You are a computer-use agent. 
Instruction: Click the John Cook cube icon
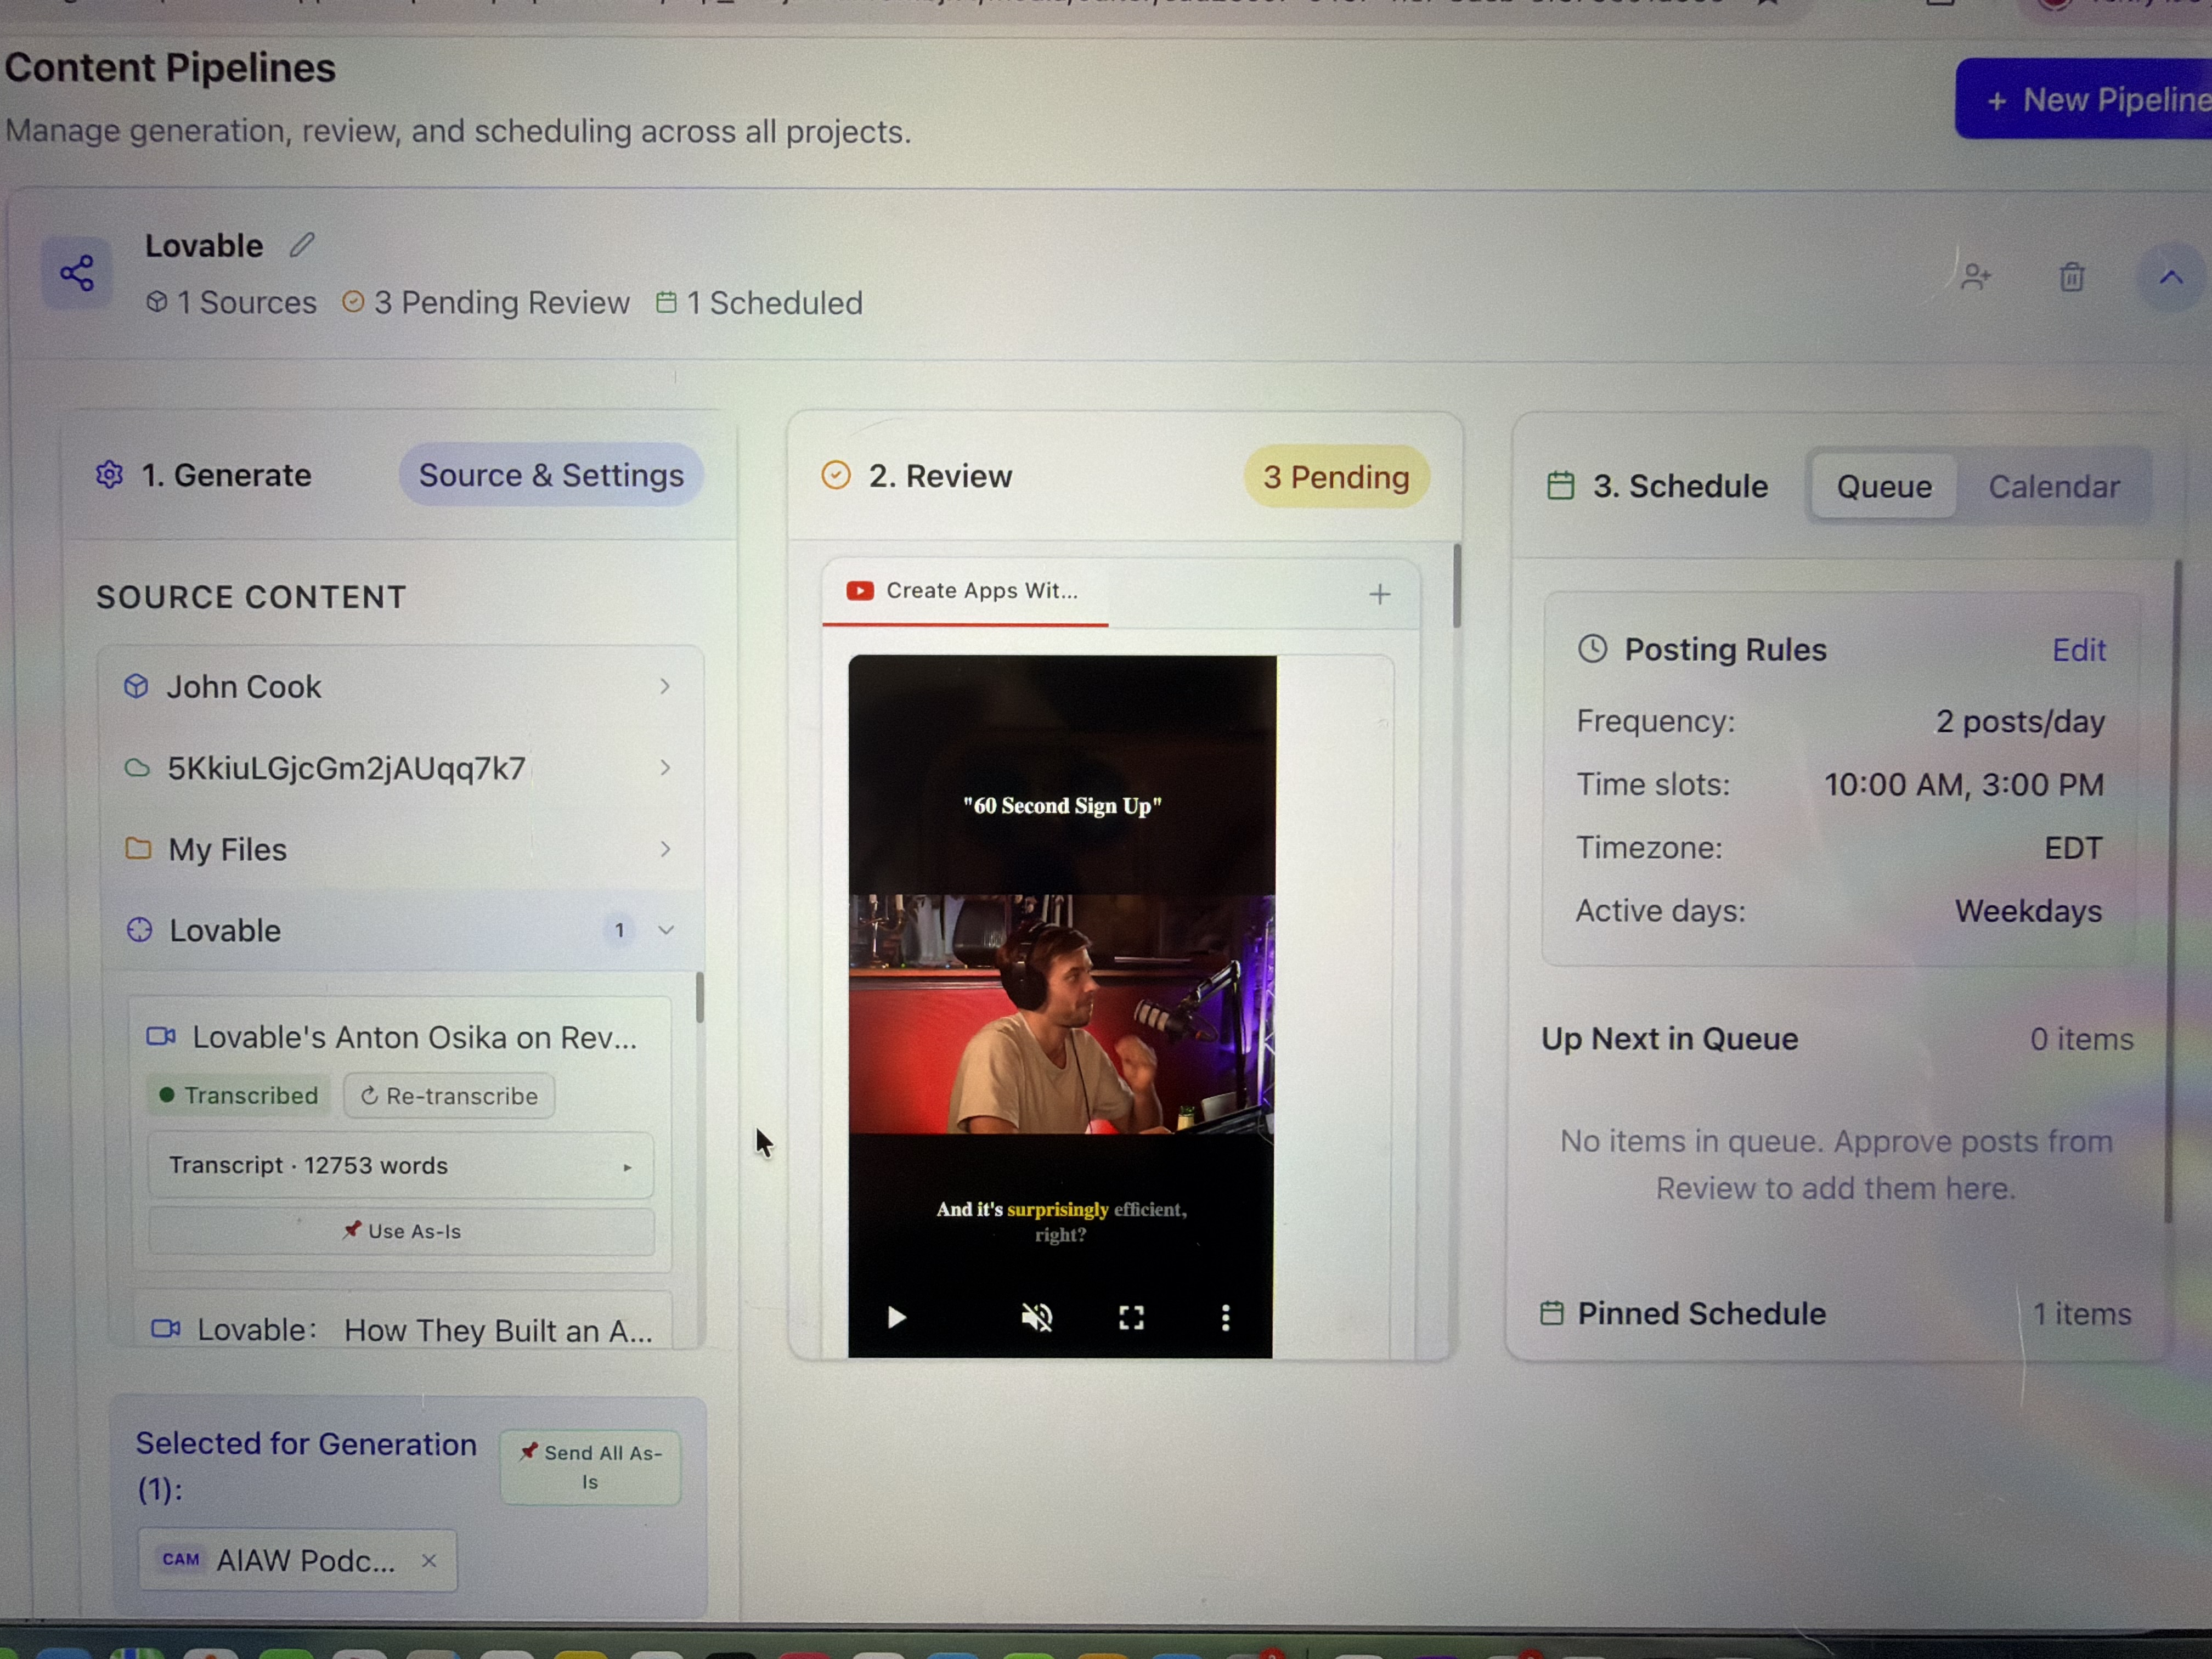[136, 686]
